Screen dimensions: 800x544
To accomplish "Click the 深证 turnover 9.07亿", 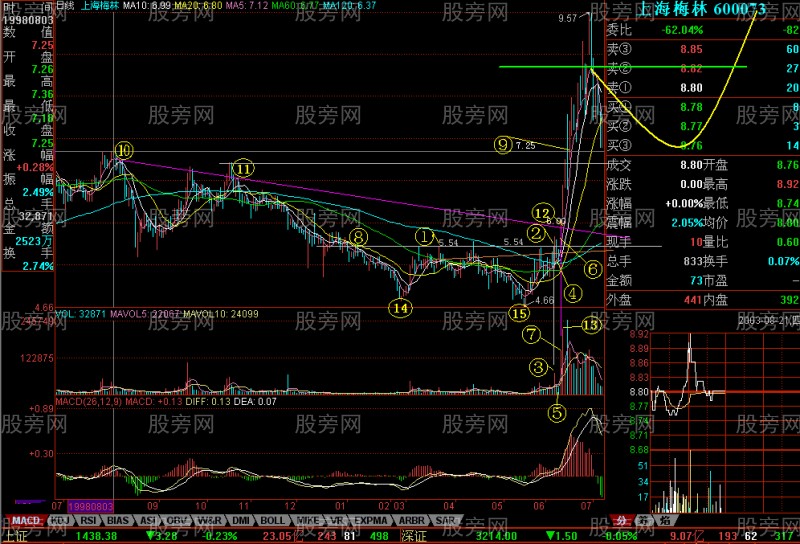I will tap(687, 536).
